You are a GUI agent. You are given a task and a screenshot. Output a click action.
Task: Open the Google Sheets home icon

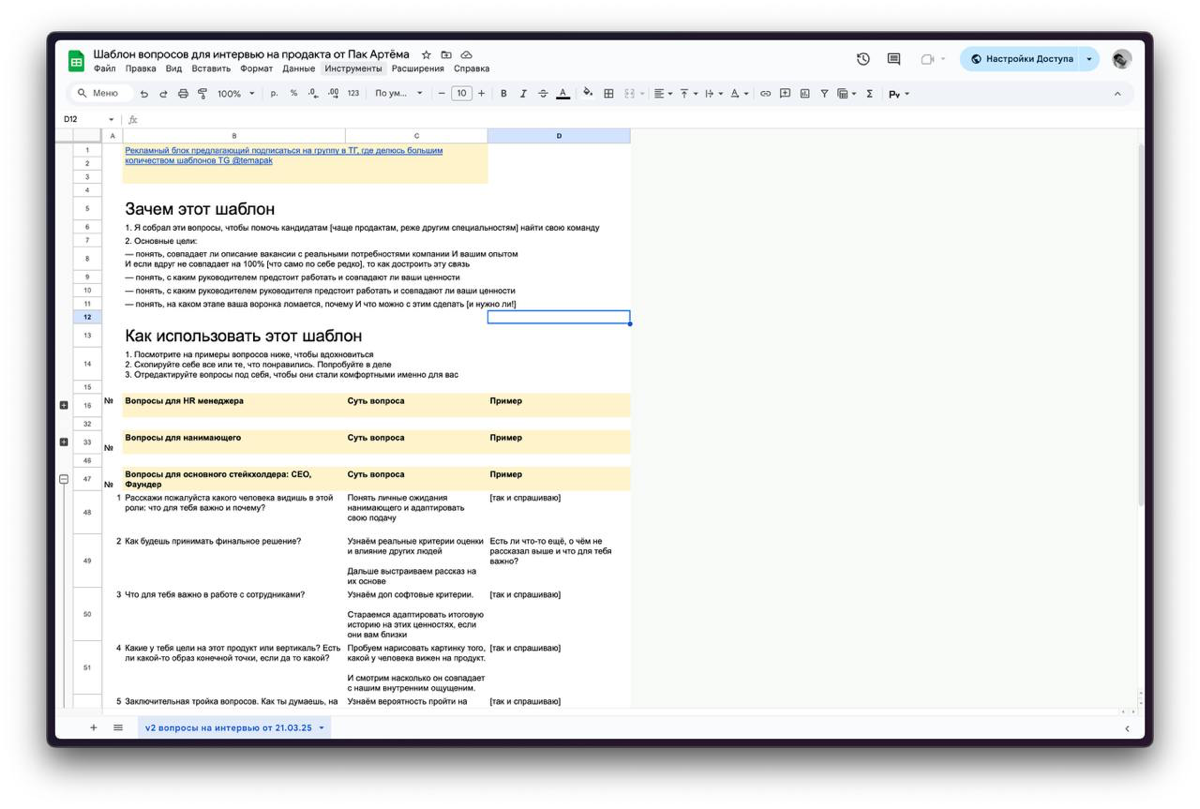click(x=76, y=60)
